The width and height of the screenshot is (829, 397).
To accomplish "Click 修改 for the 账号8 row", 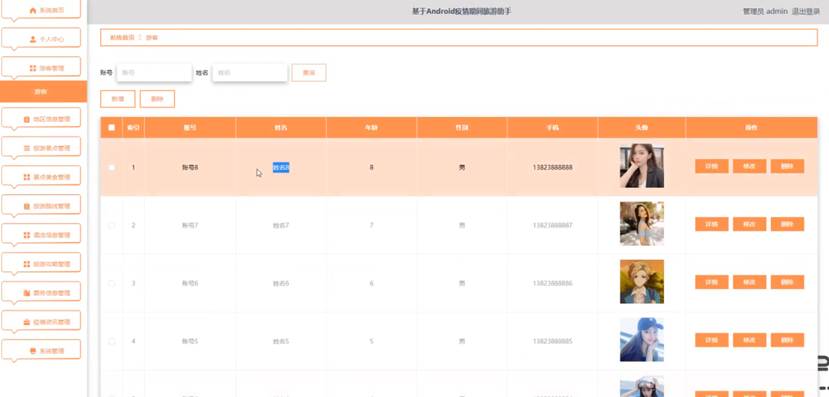I will click(x=749, y=167).
